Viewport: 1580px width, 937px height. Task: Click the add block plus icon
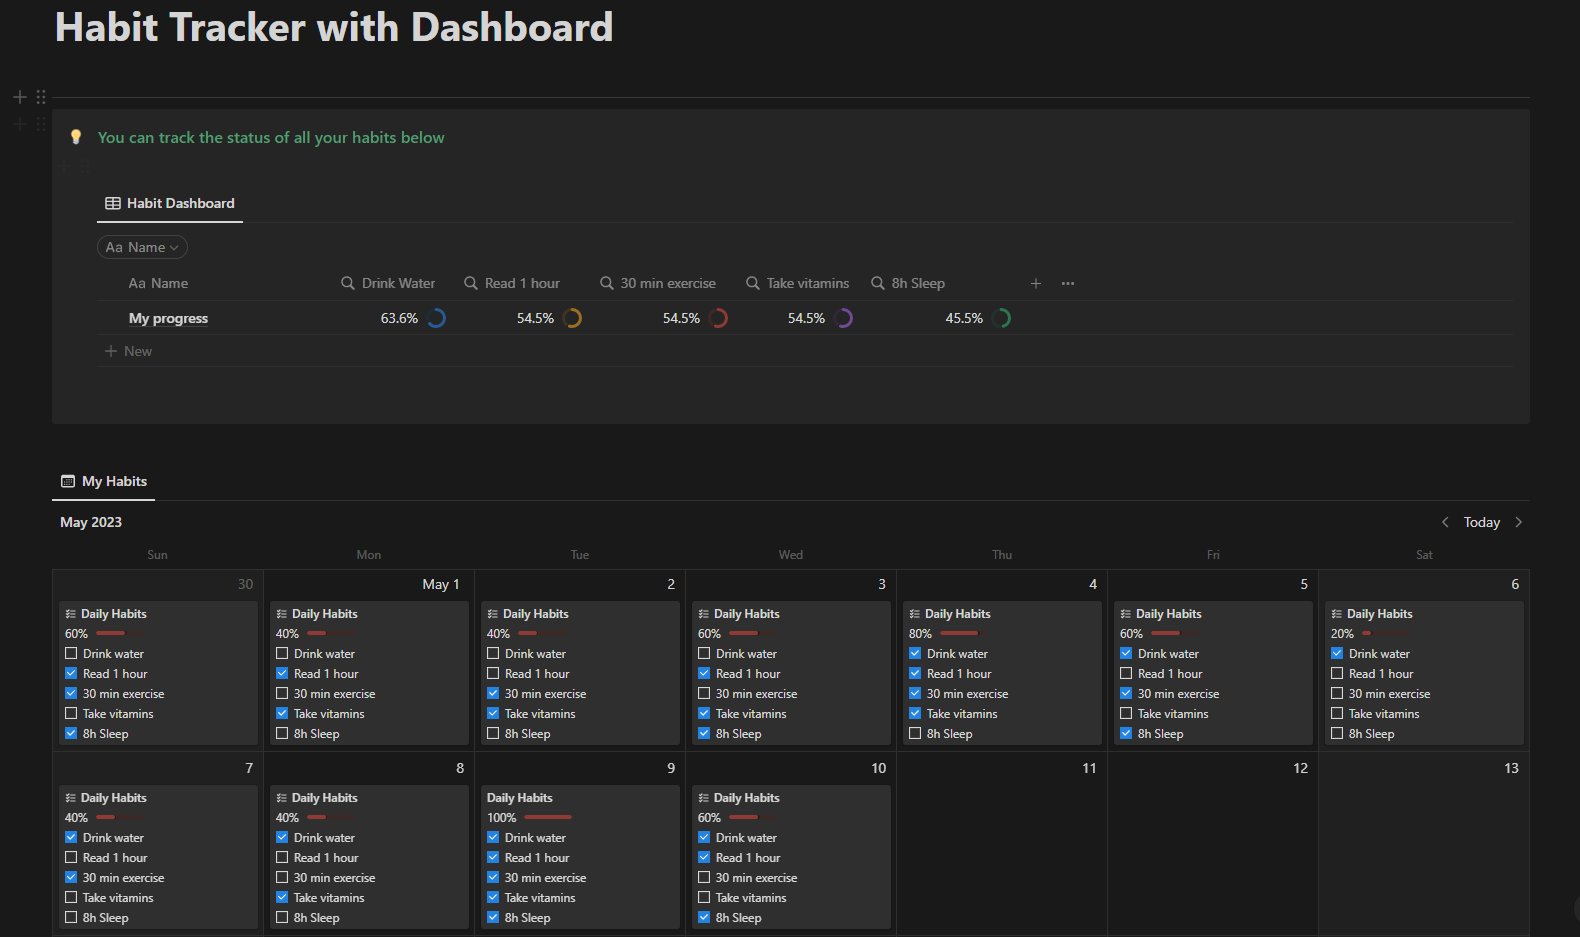pyautogui.click(x=20, y=97)
